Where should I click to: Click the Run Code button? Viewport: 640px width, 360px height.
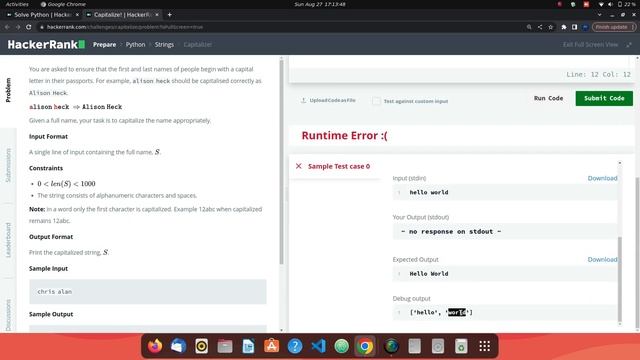548,98
